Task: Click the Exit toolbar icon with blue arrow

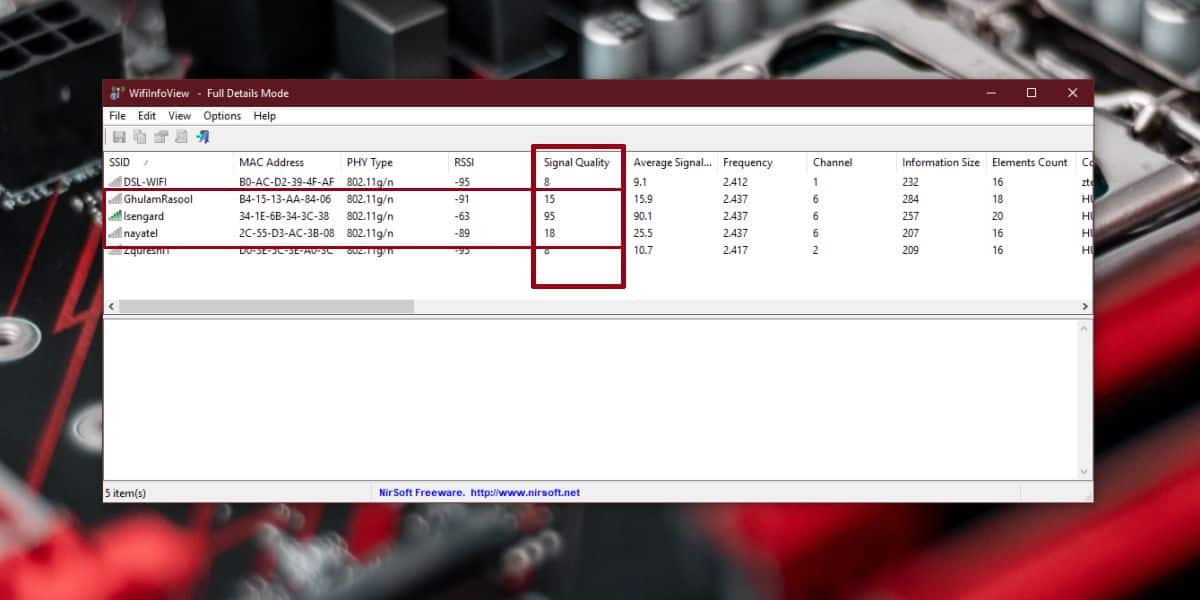Action: click(203, 137)
